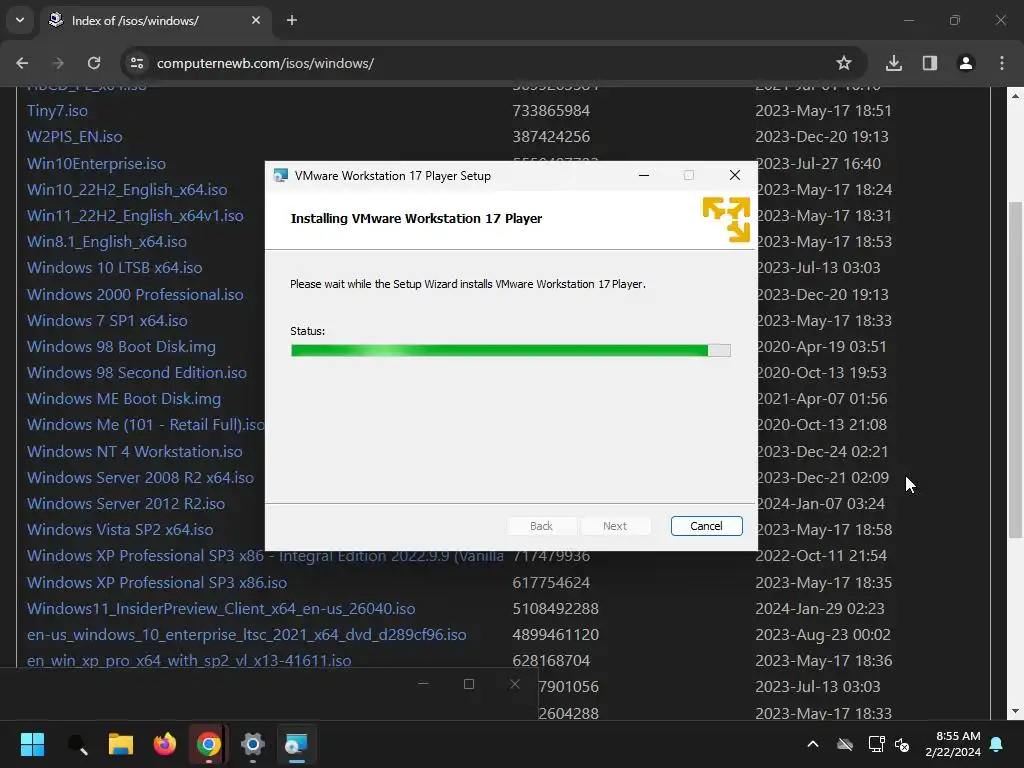Viewport: 1024px width, 768px height.
Task: Open Chrome downloads icon
Action: [894, 63]
